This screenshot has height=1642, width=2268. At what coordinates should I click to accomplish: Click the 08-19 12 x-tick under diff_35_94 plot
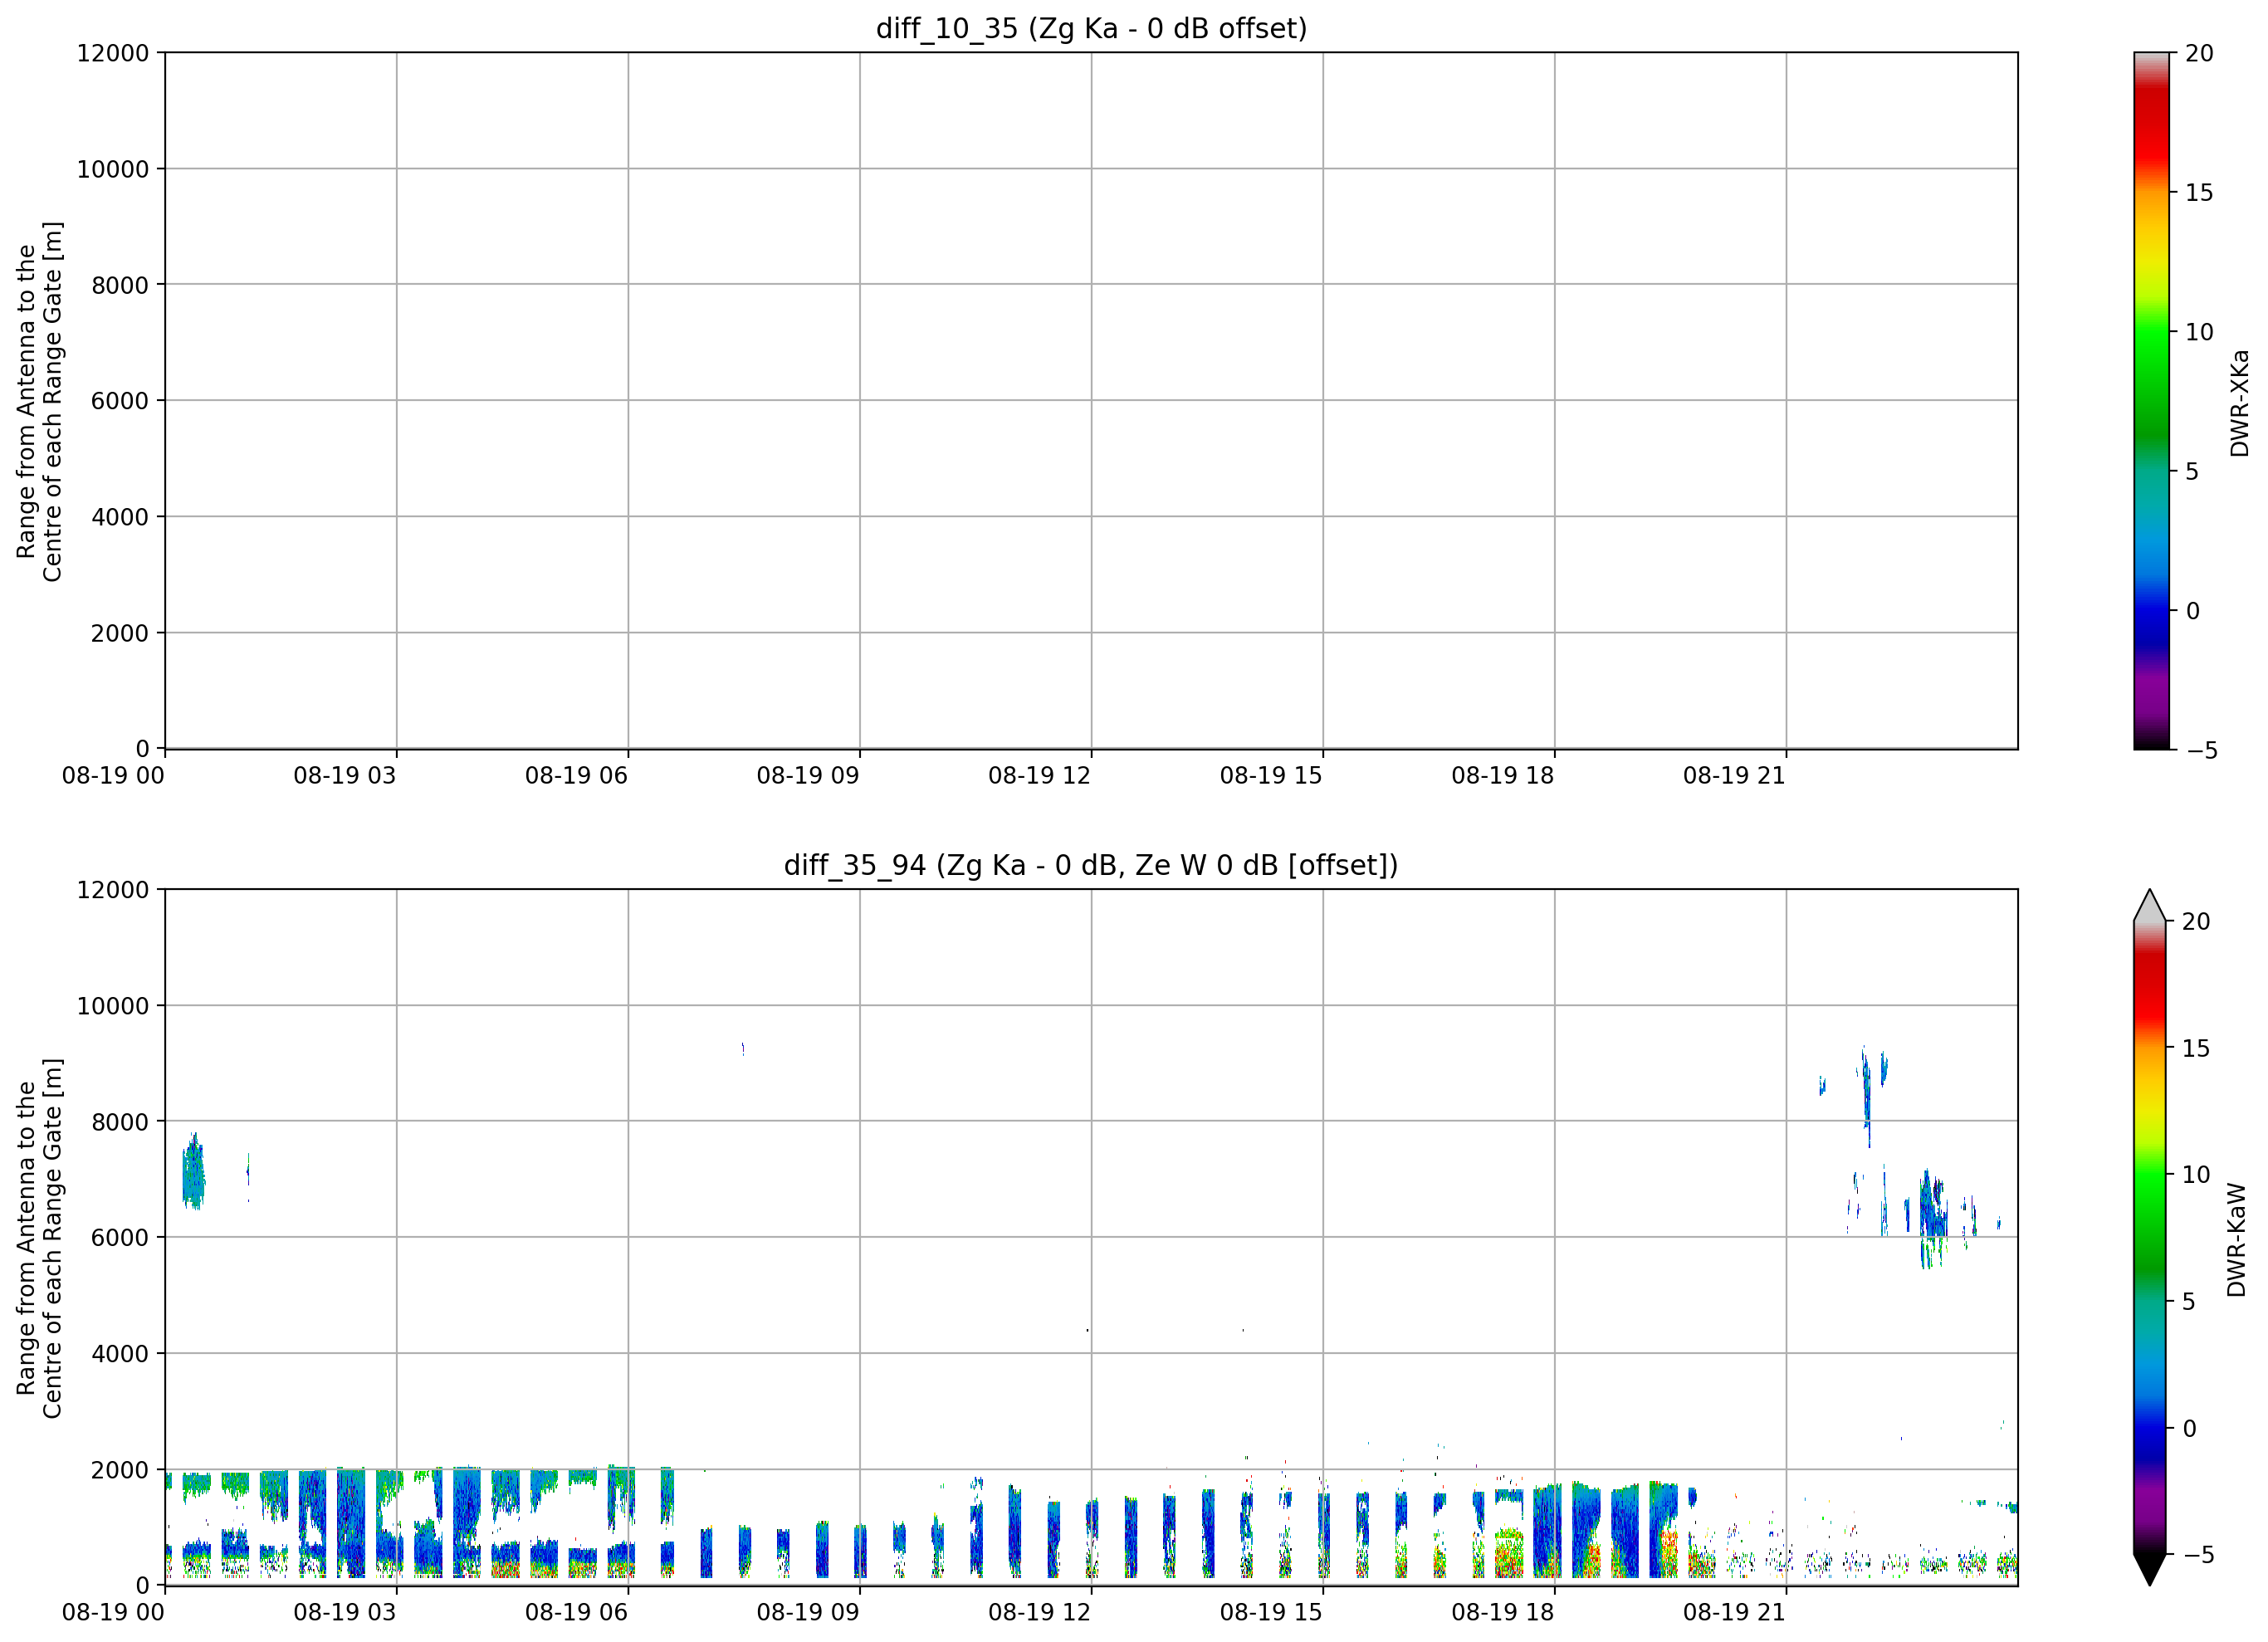tap(1040, 1612)
